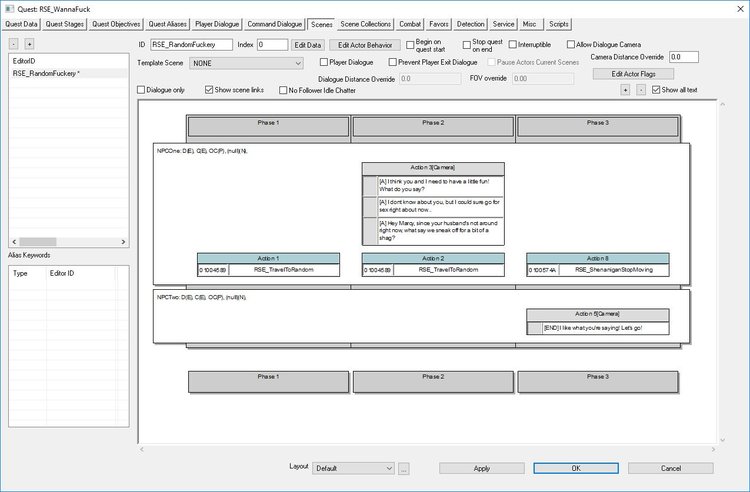The image size is (750, 492).
Task: Select Action 8 RSE_ShenaniganStopMoving
Action: (597, 270)
